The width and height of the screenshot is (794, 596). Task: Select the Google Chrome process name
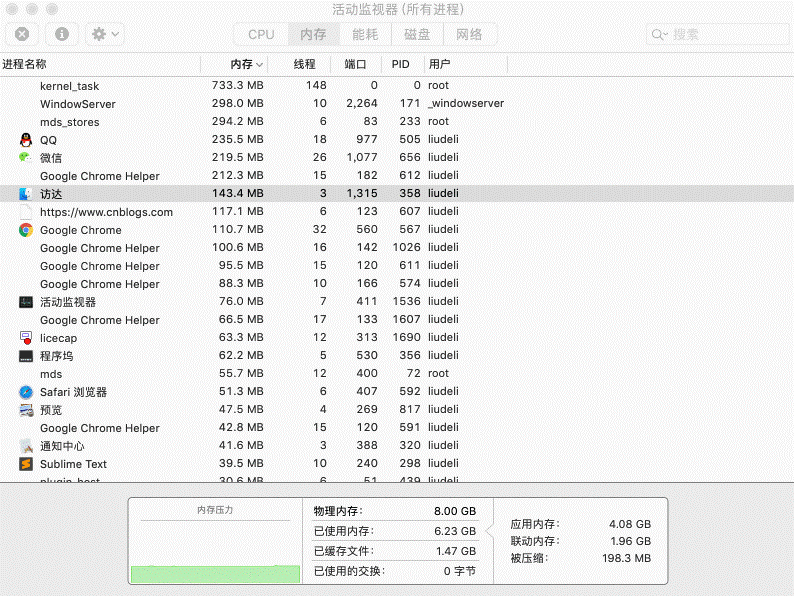(x=81, y=230)
